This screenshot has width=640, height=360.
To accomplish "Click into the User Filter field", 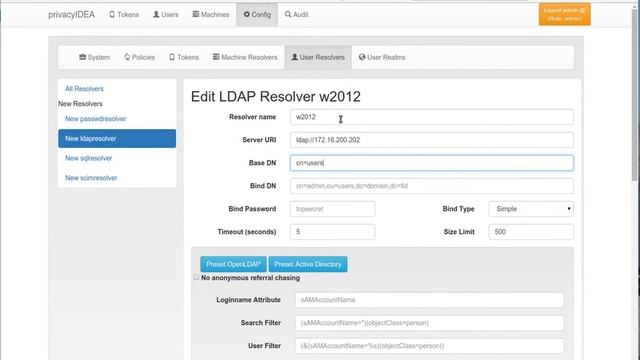I will pos(429,346).
